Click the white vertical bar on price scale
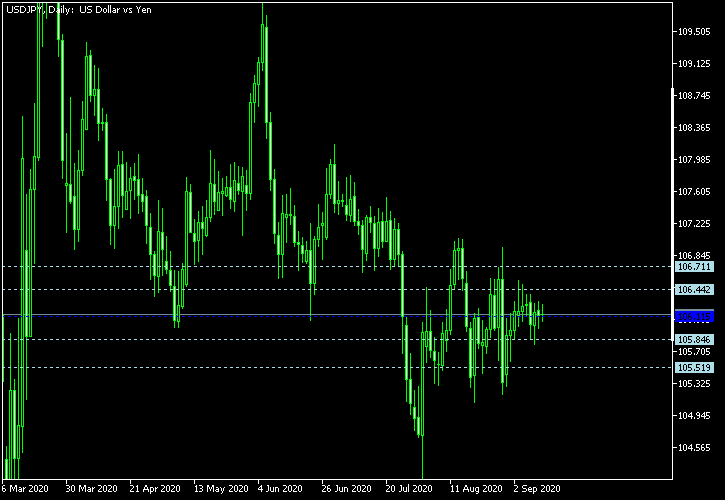Viewport: 725px width, 500px height. point(673,214)
